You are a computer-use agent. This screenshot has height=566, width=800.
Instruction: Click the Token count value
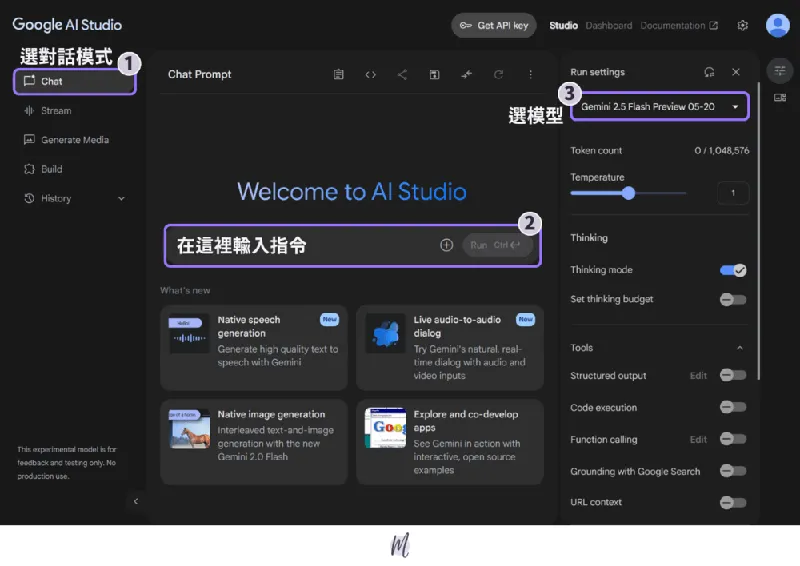[721, 151]
